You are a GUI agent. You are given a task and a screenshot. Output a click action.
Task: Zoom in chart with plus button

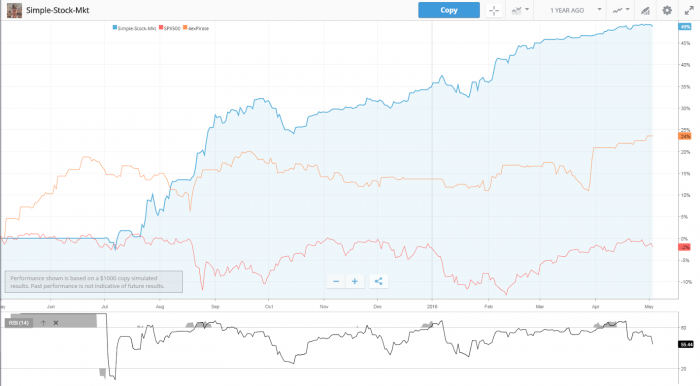[354, 281]
